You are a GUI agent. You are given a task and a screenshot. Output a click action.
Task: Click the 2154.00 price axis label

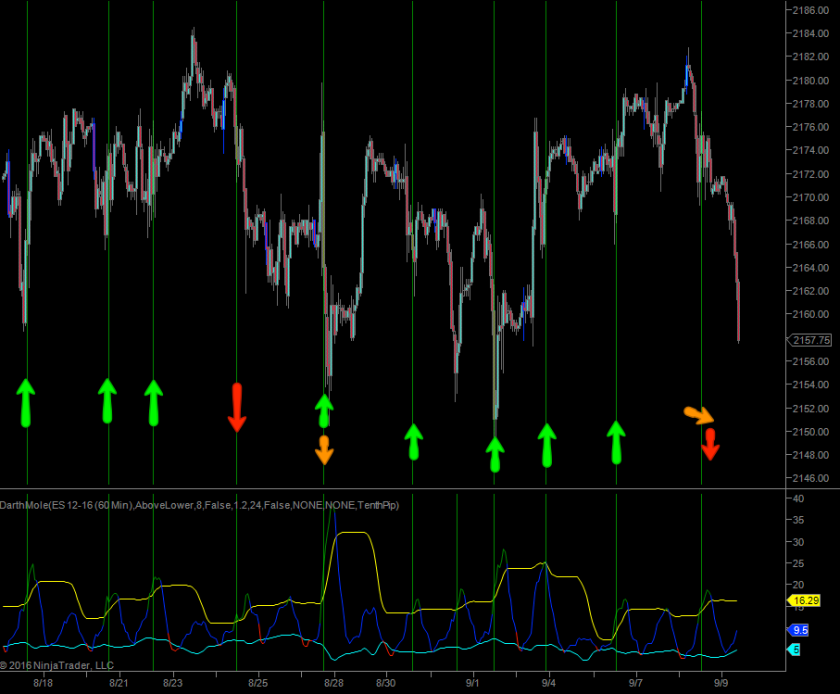click(x=811, y=384)
